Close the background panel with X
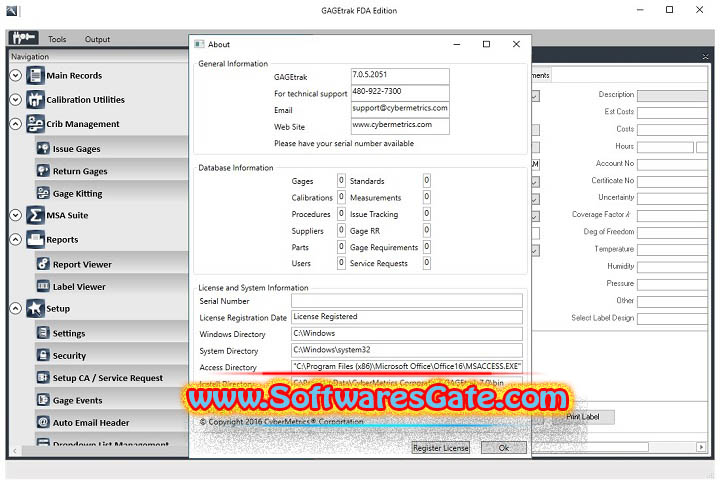This screenshot has width=720, height=480. coord(705,56)
